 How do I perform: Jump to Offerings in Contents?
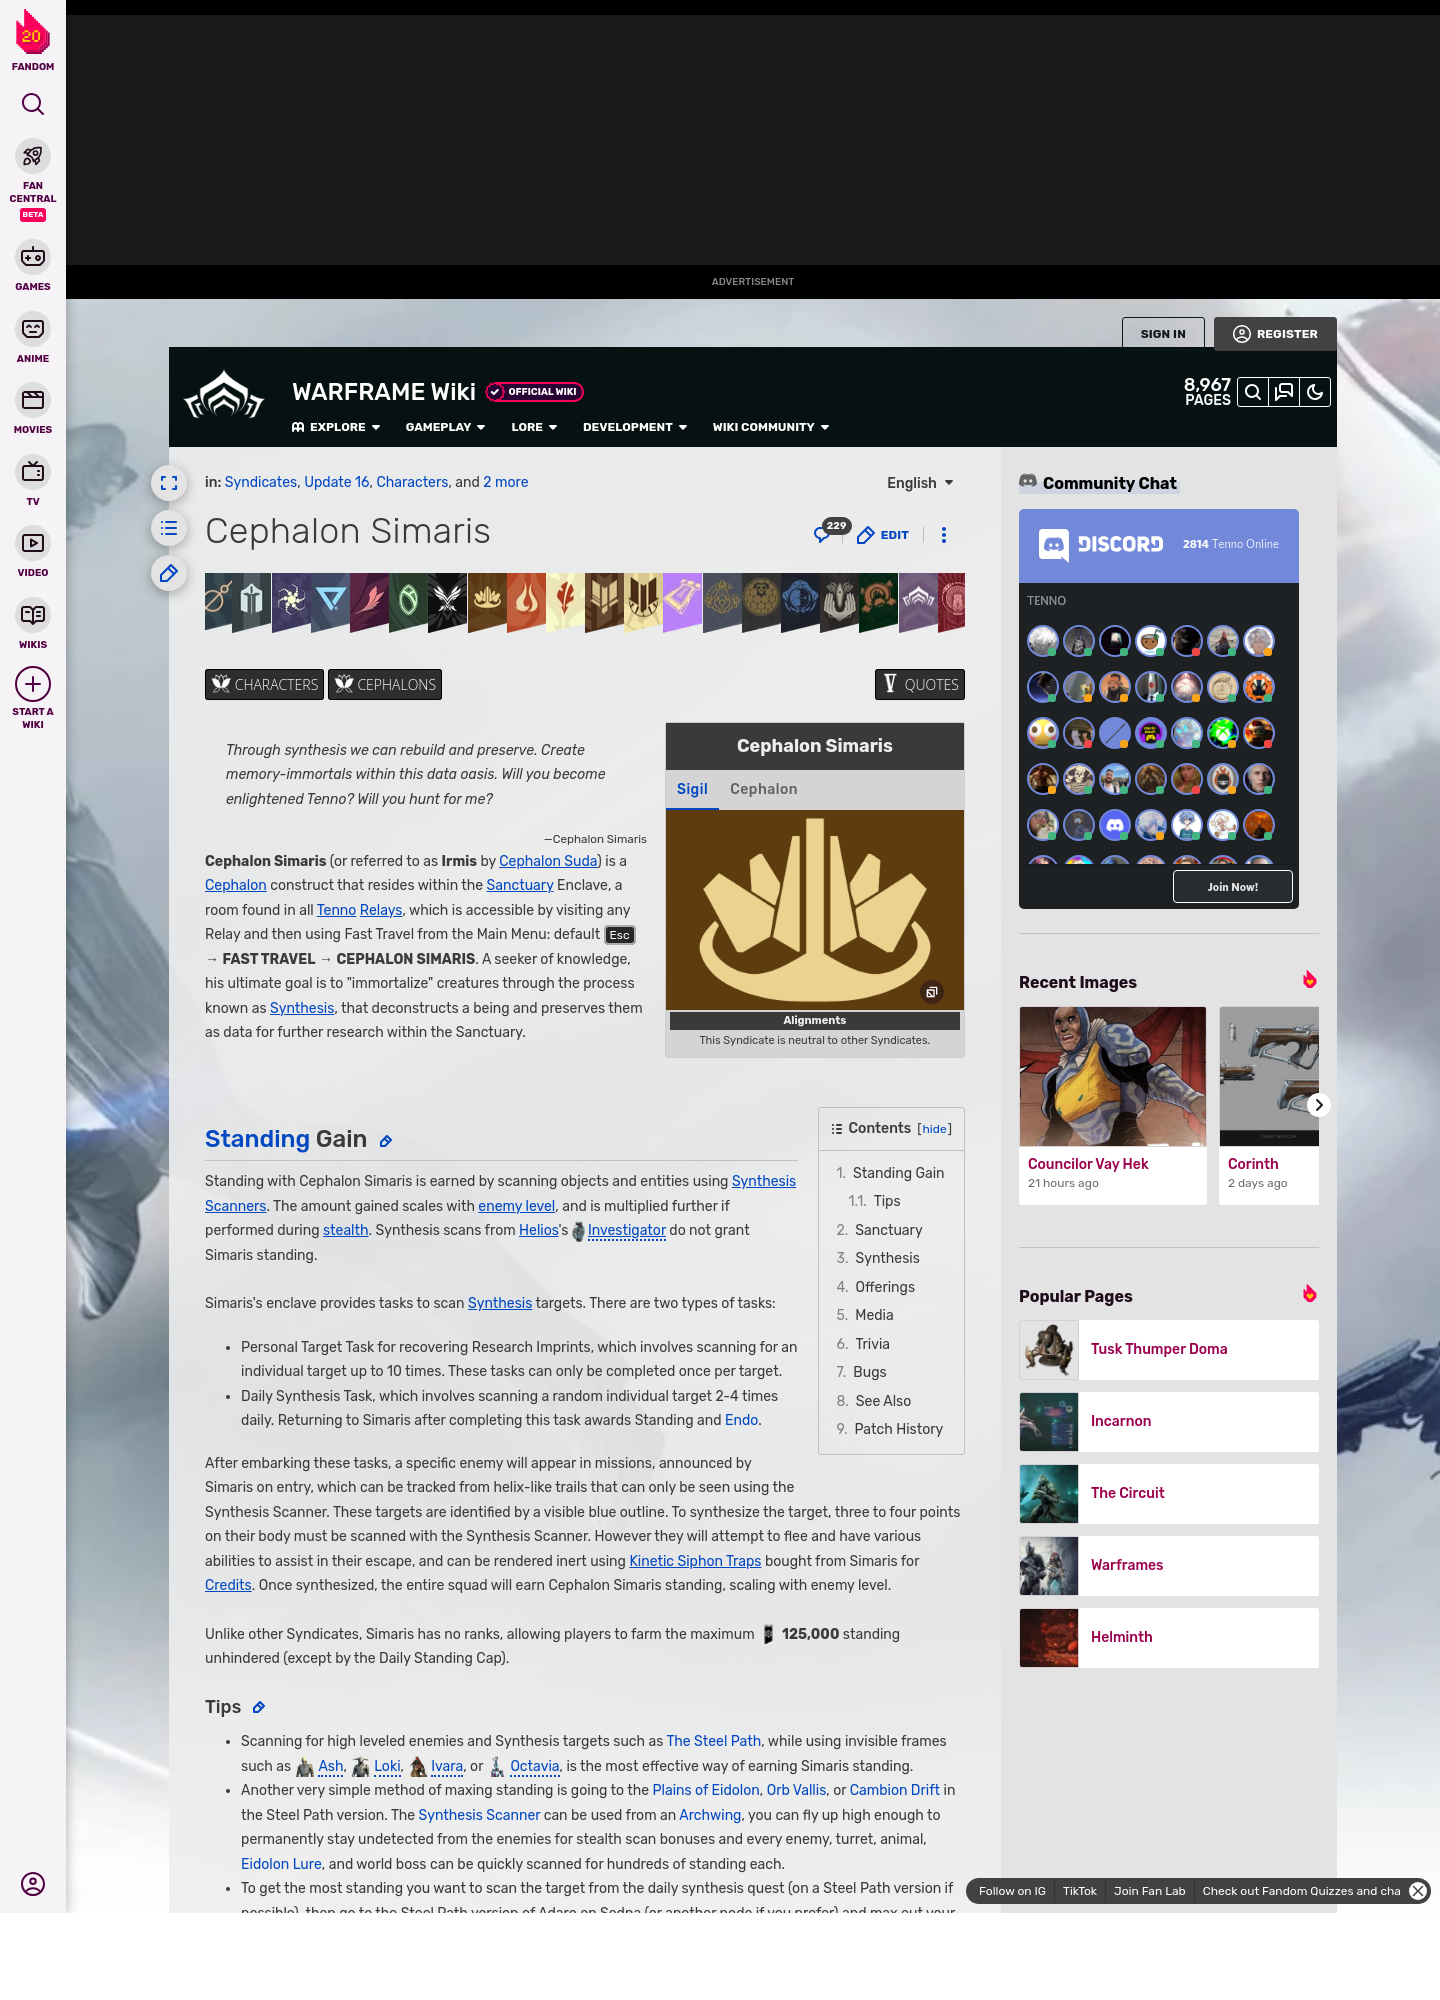[885, 1287]
